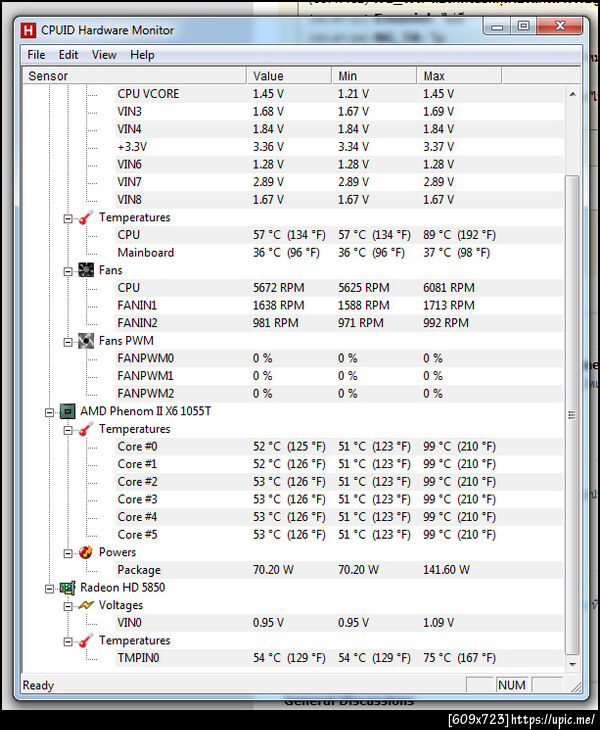Select the Core #1 temperature row

click(339, 464)
